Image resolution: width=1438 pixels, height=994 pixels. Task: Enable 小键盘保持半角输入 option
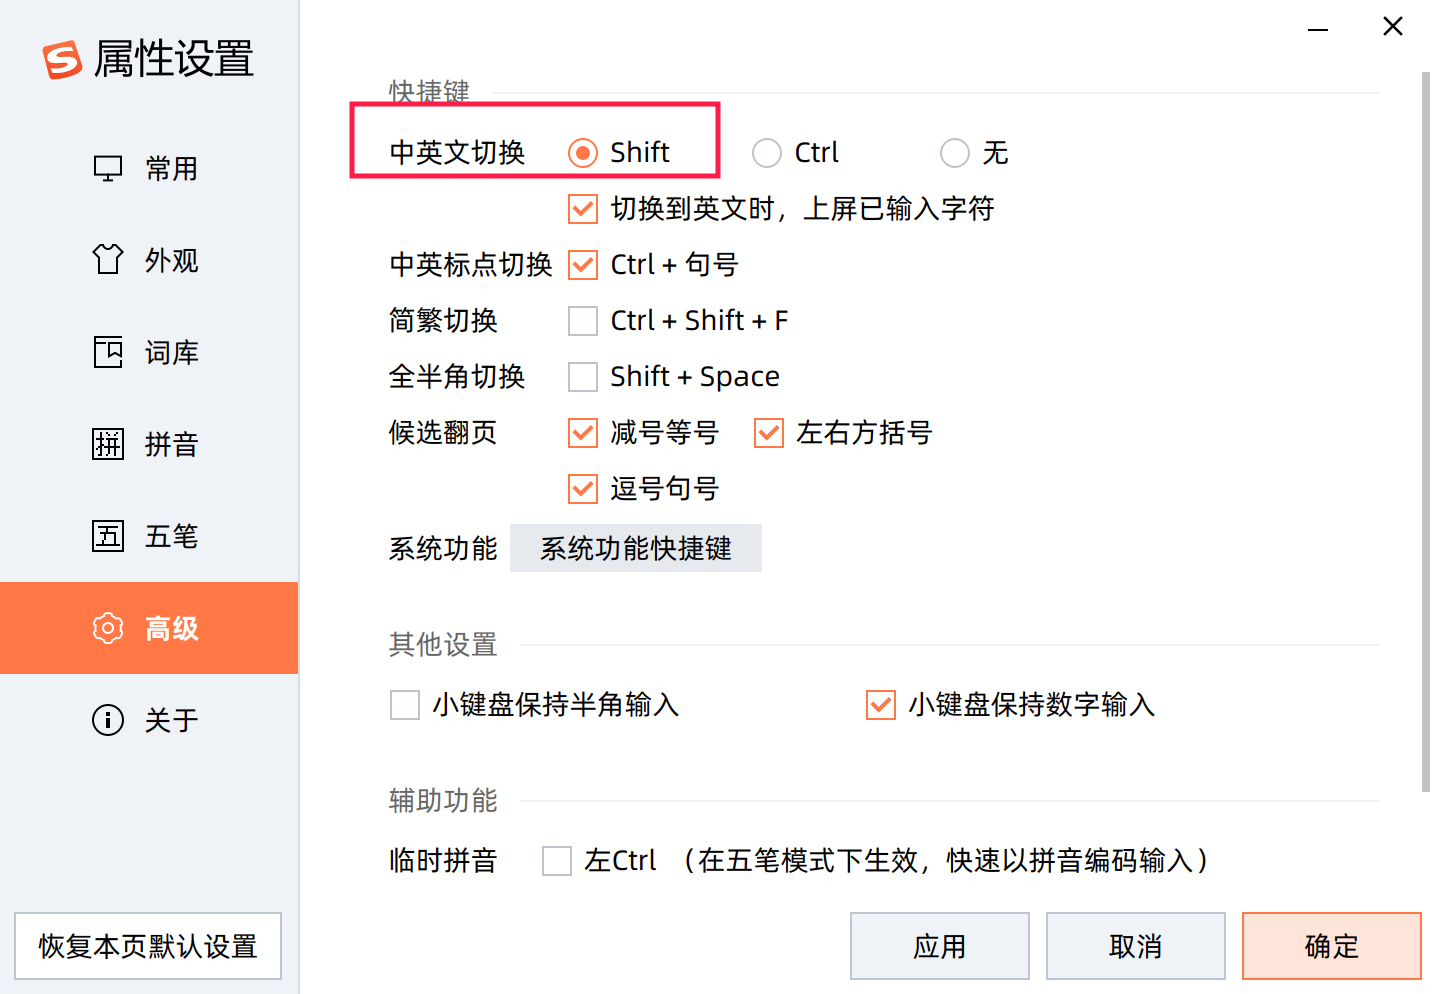coord(404,704)
